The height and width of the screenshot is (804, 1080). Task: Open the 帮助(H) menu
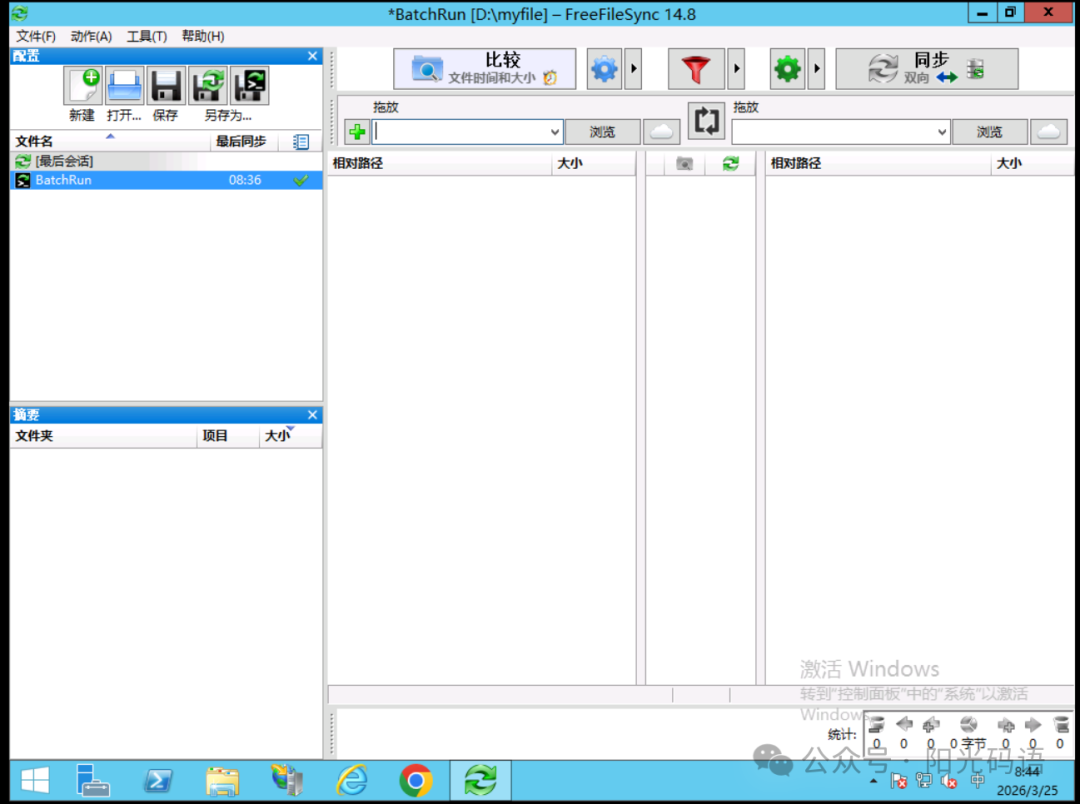point(202,37)
